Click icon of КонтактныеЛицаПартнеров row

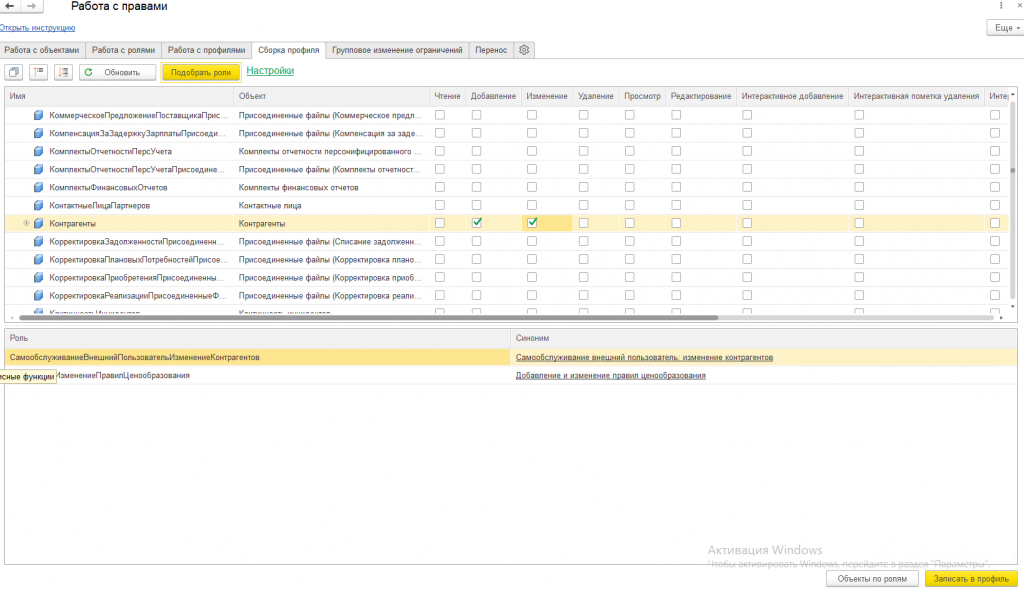click(x=39, y=205)
